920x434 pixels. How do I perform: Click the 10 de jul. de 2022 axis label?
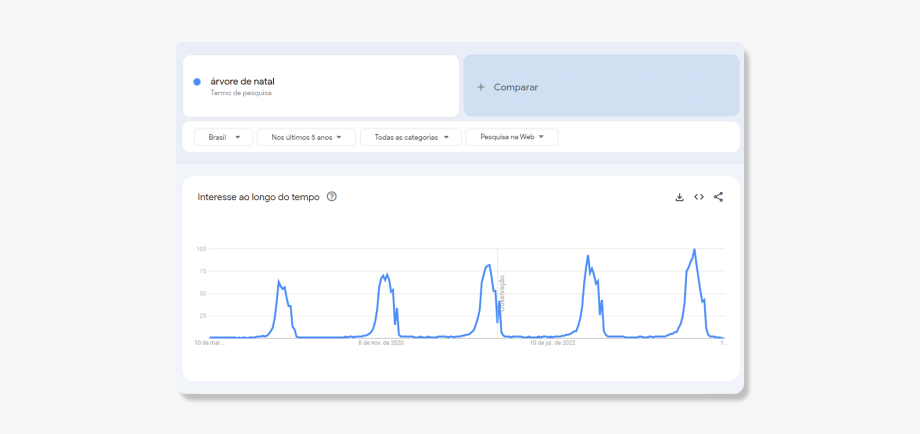[x=553, y=343]
